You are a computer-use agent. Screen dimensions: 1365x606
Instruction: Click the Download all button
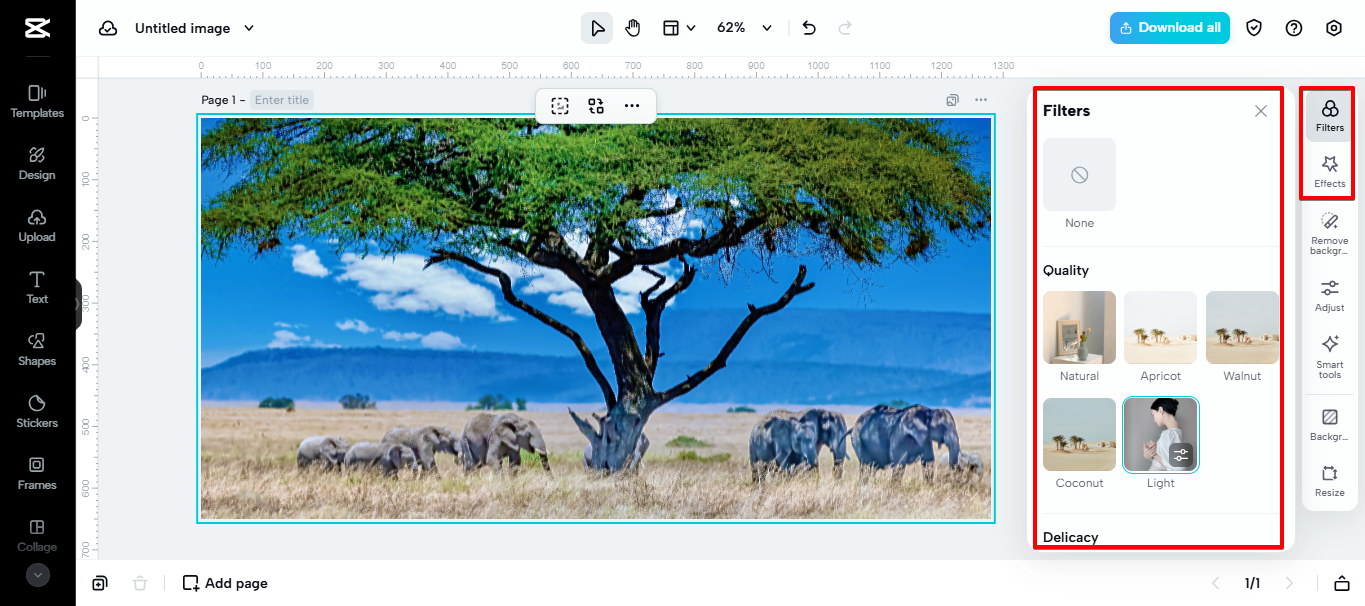1169,28
